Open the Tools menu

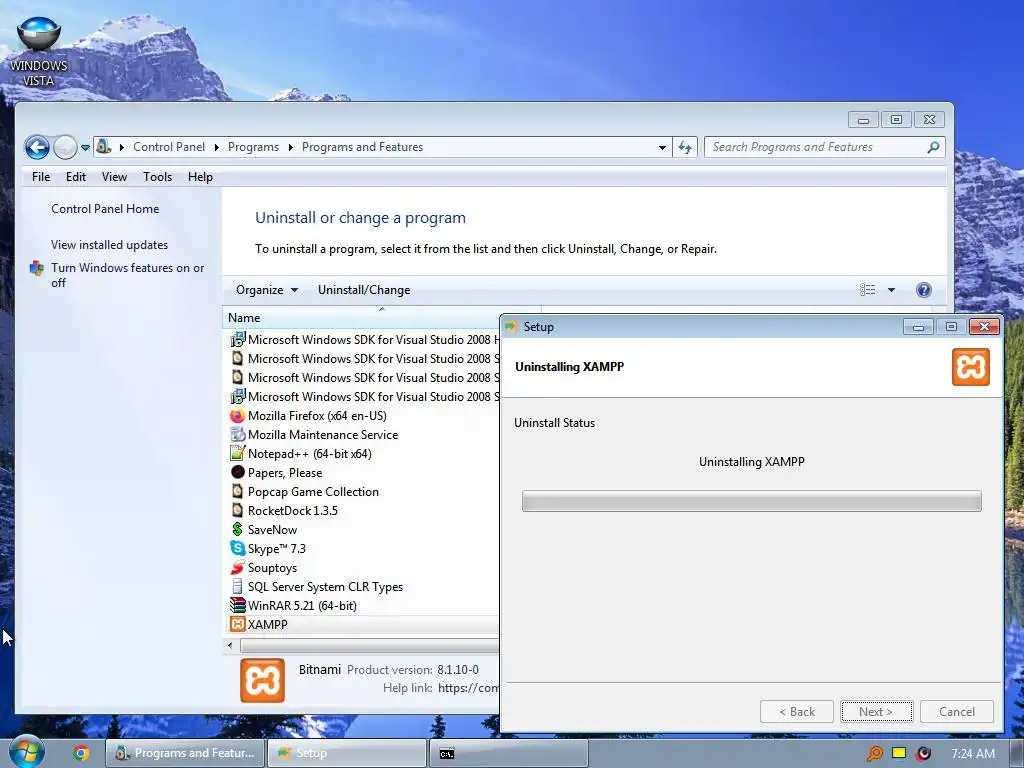tap(157, 177)
